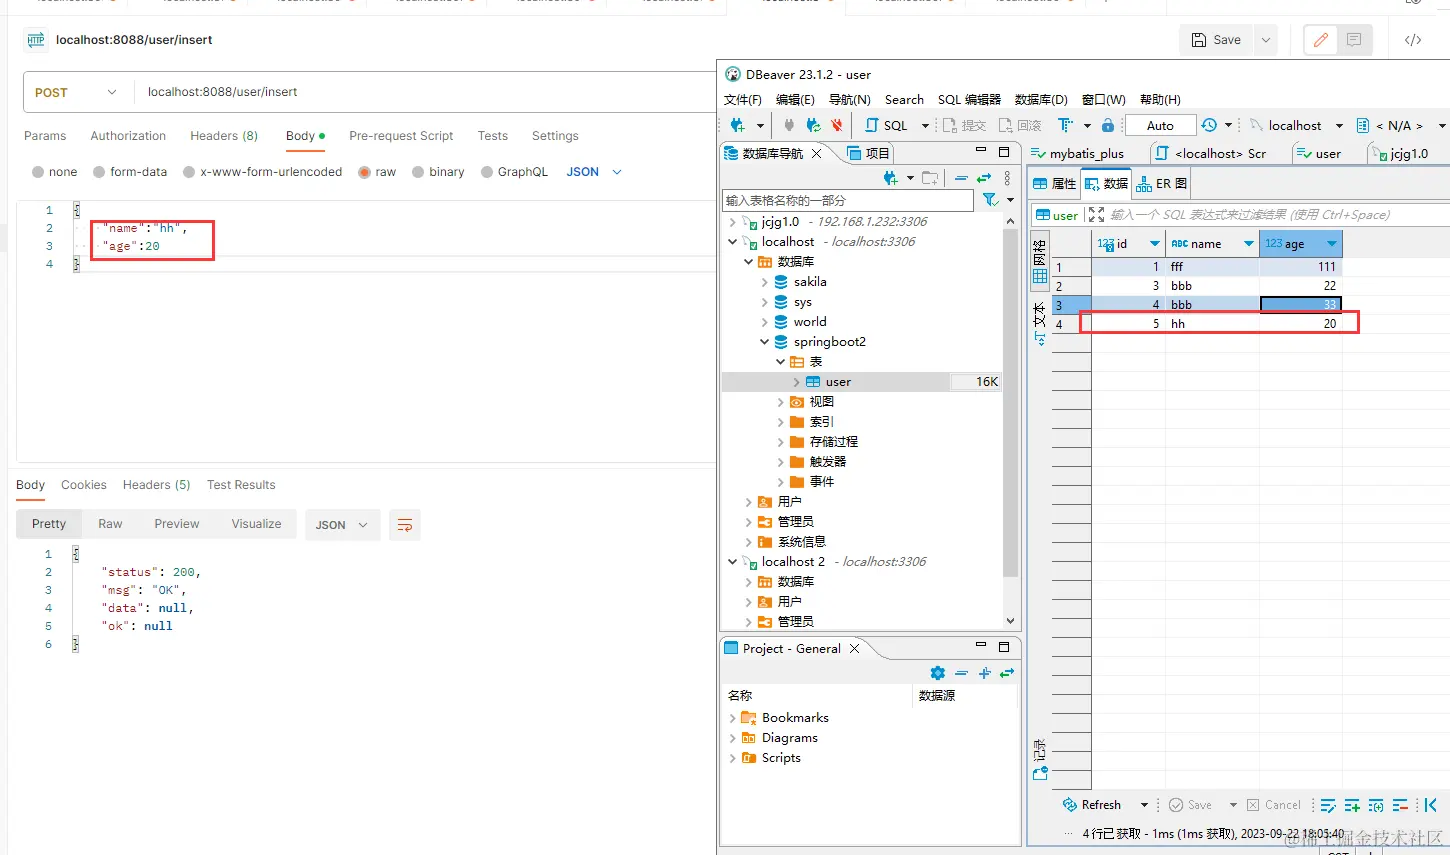The image size is (1450, 855).
Task: Click the delete row icon in the result toolbar
Action: tap(1400, 805)
